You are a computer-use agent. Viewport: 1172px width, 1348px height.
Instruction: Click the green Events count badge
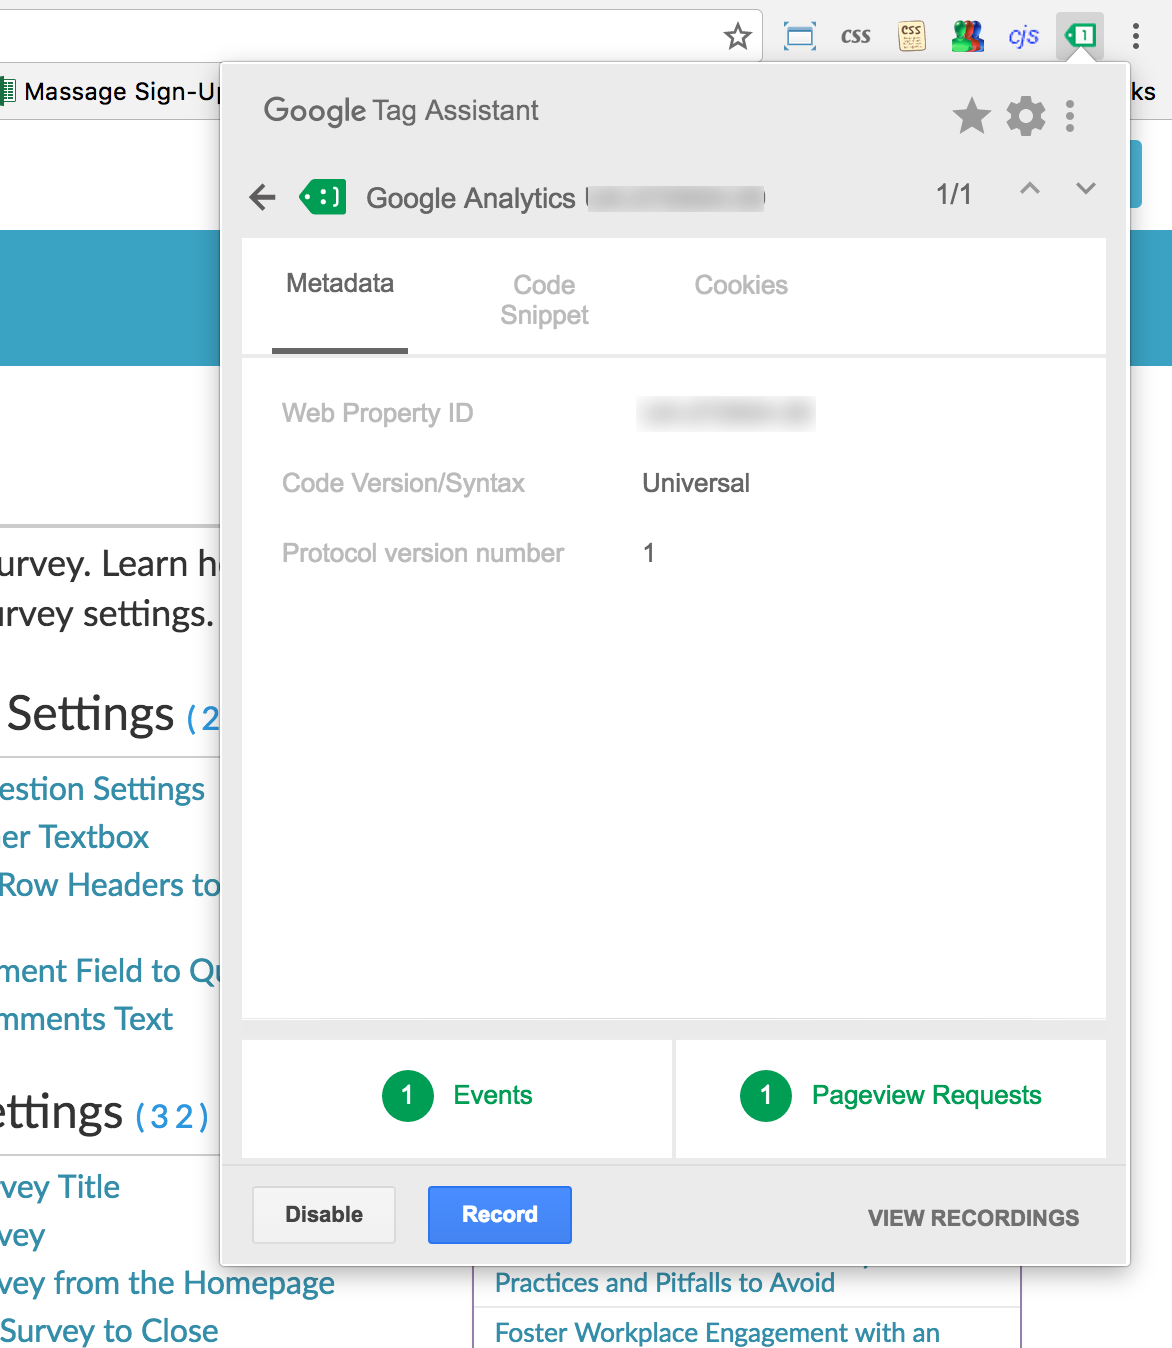(408, 1096)
